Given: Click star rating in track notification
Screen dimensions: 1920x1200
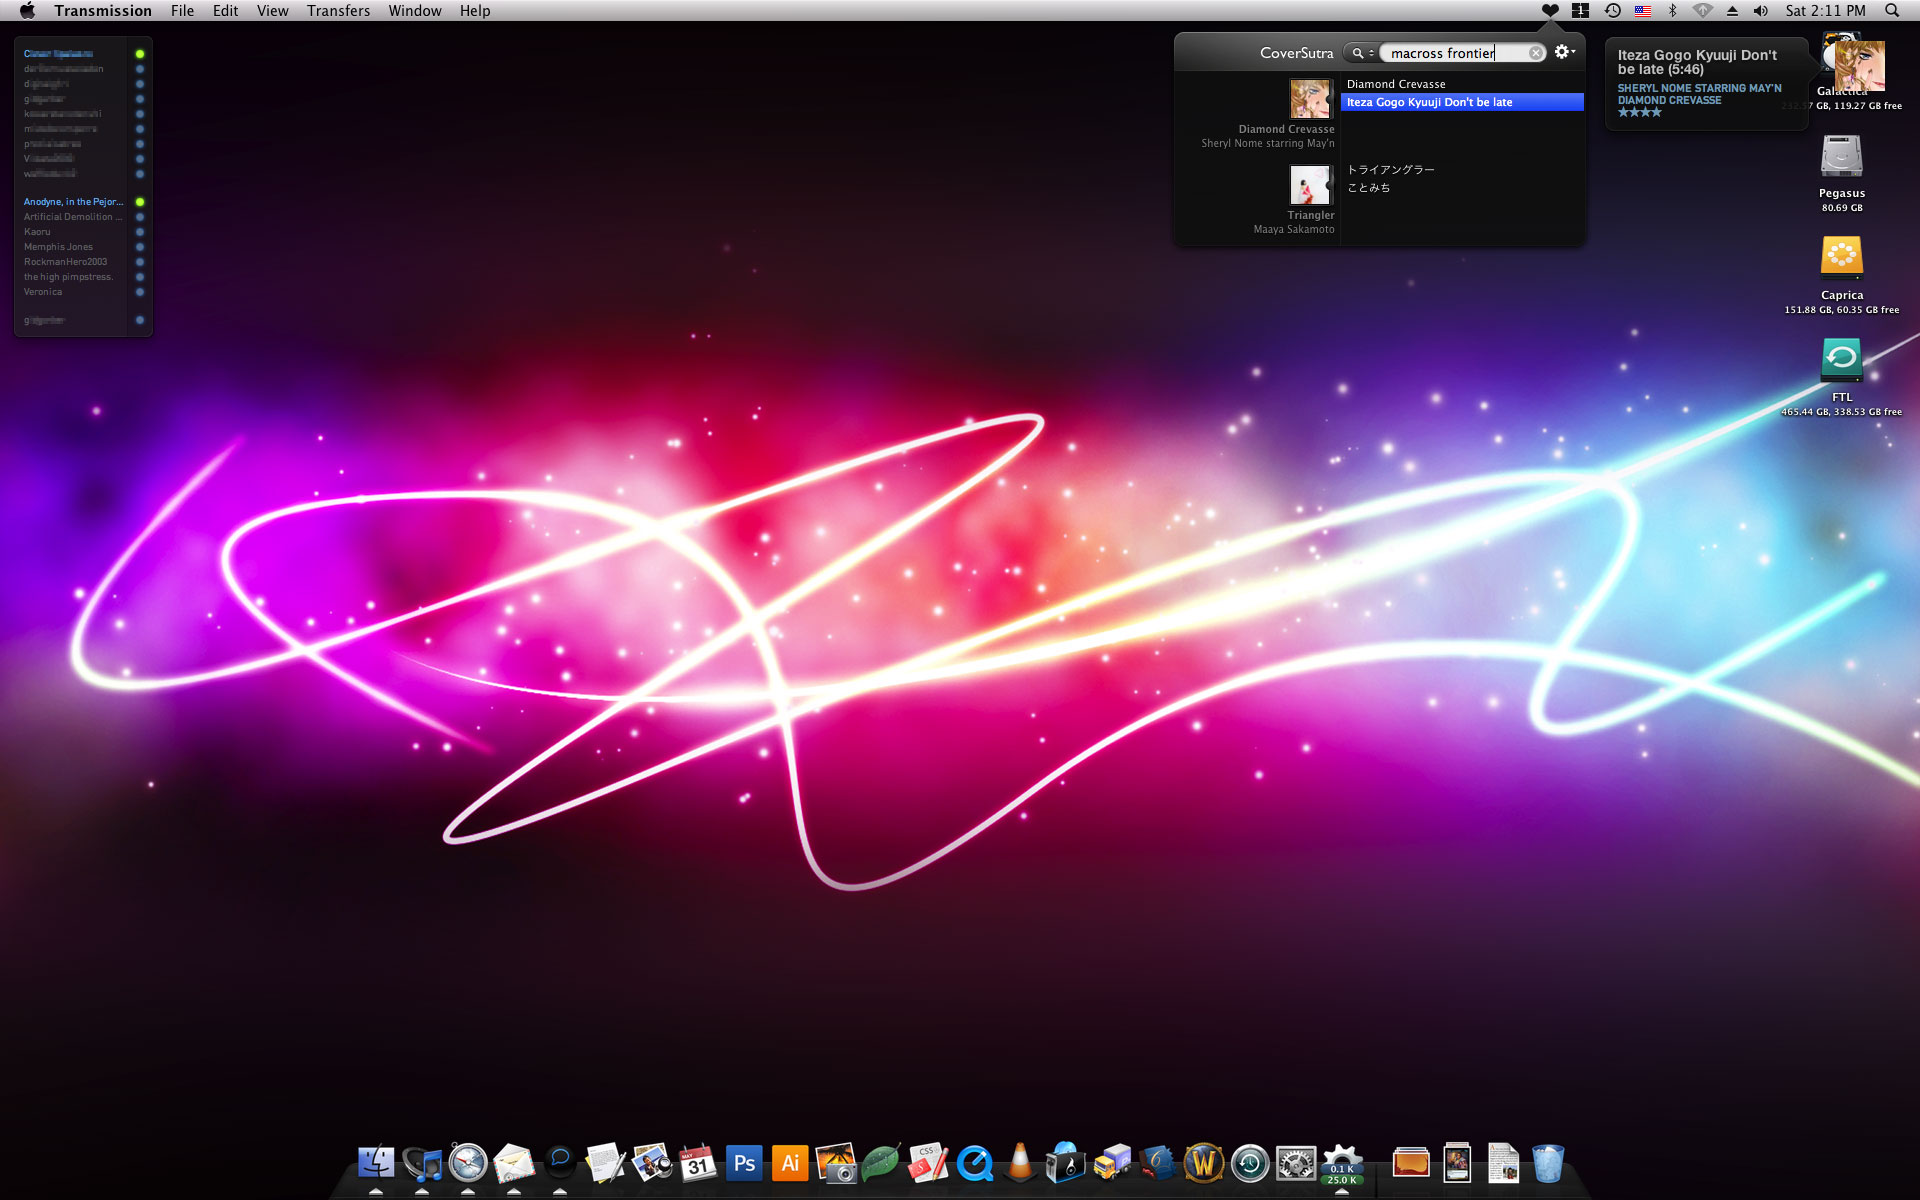Looking at the screenshot, I should coord(1640,113).
